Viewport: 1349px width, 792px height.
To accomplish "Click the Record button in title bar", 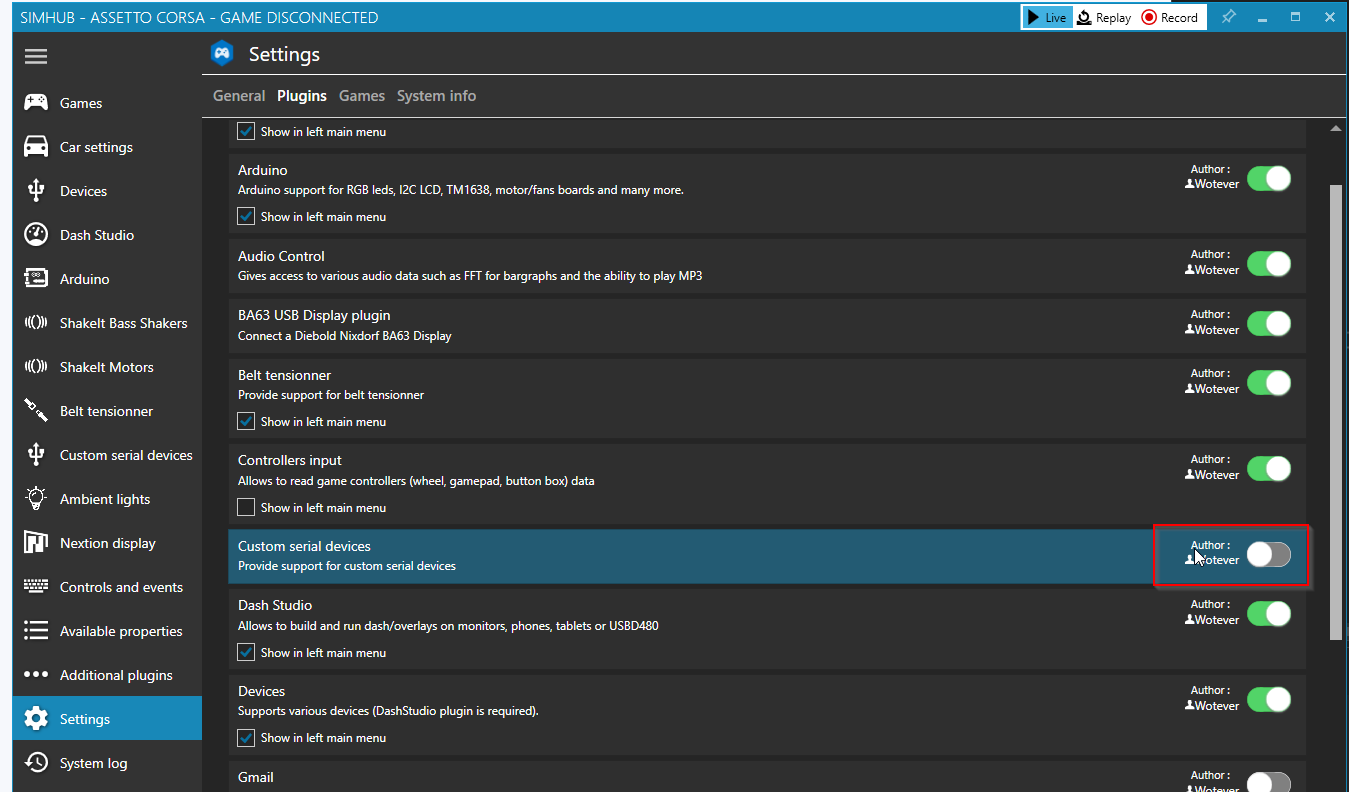I will [x=1169, y=16].
